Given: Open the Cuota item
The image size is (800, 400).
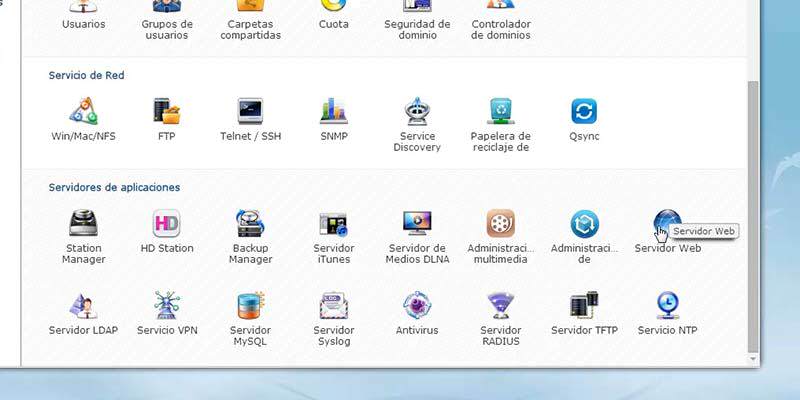Looking at the screenshot, I should point(334,15).
